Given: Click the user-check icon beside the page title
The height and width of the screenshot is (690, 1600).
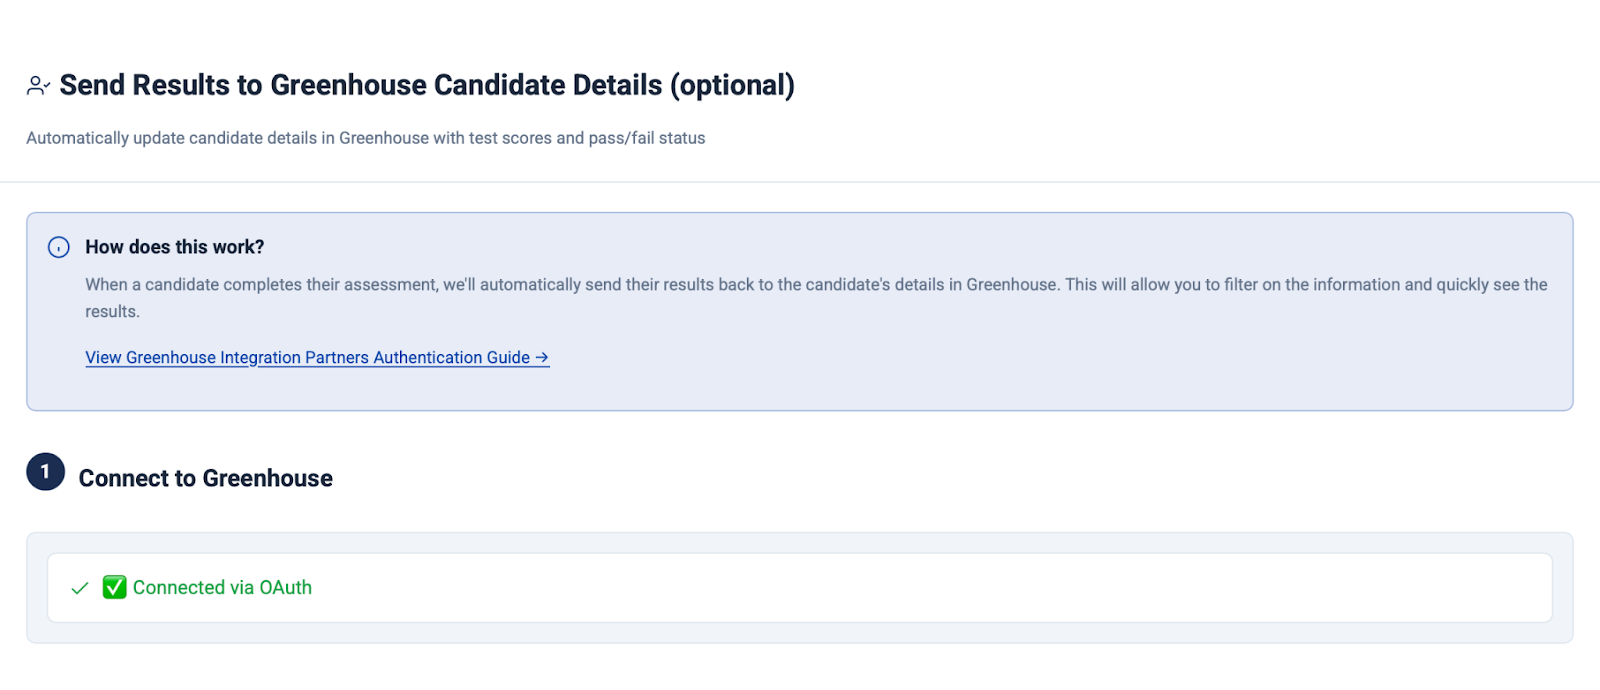Looking at the screenshot, I should coord(38,86).
